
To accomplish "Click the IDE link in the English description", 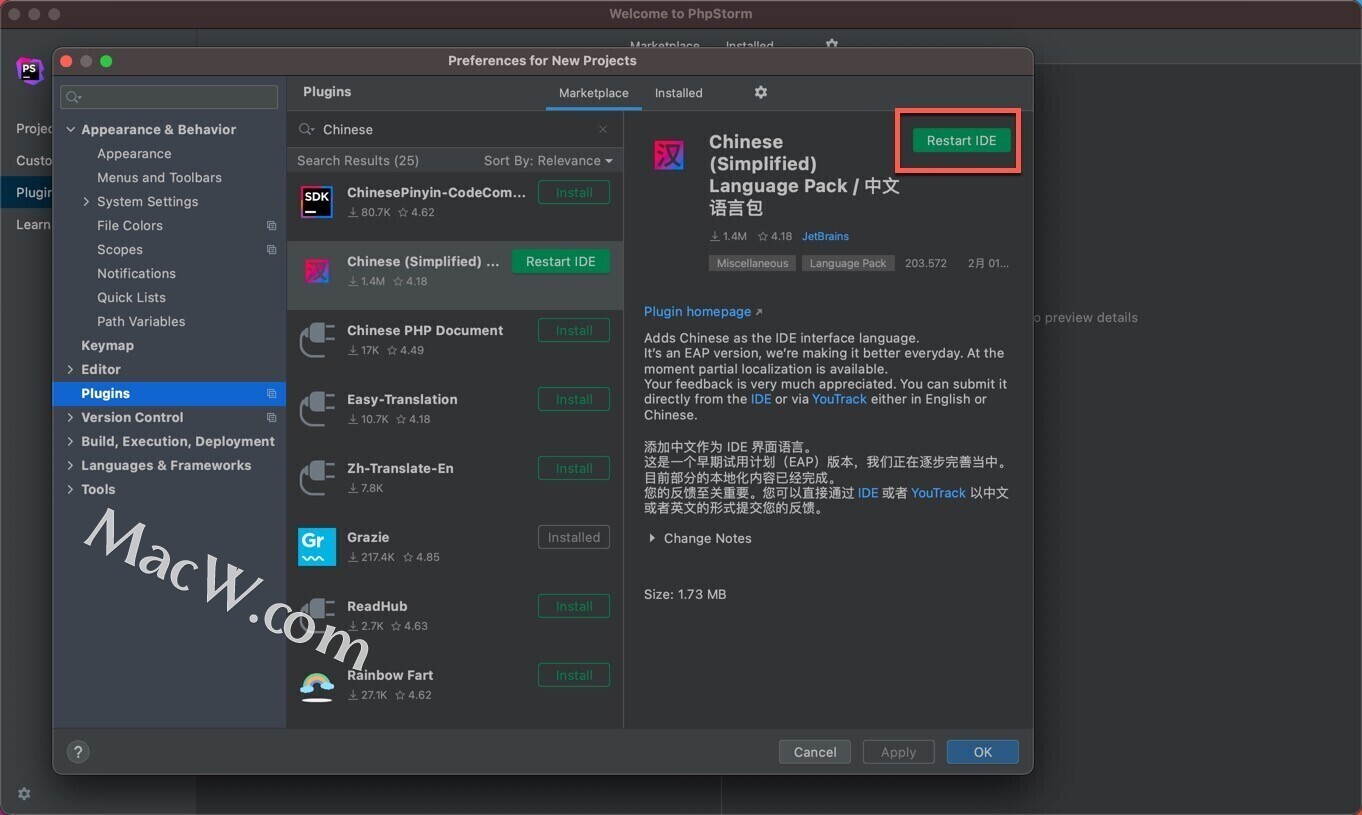I will (x=761, y=399).
